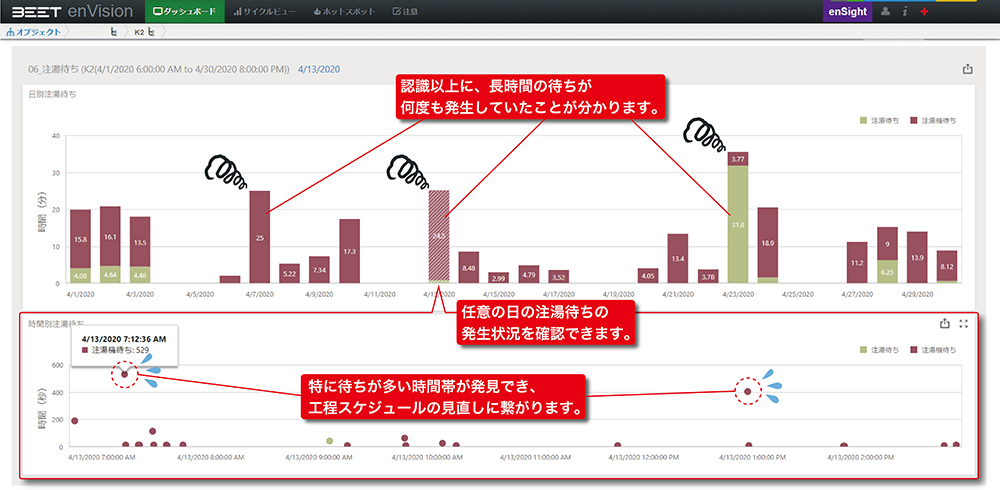Toggle 注湯待ち legend in daily chart
Screen dimensions: 1000x490
[880, 120]
